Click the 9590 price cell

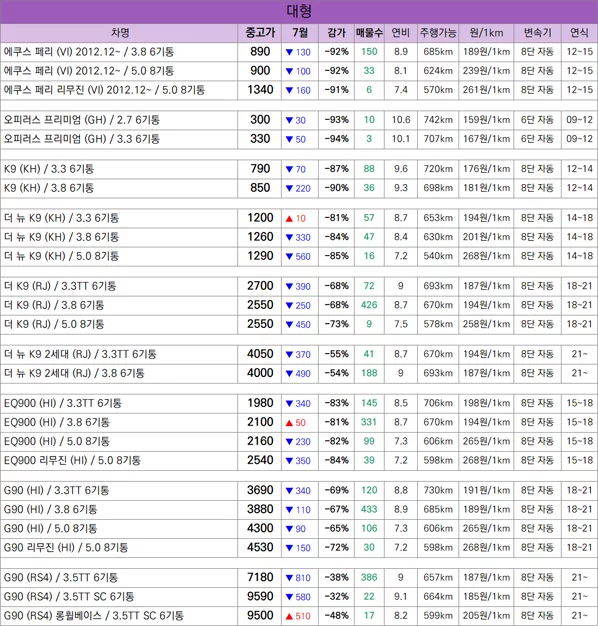point(260,596)
